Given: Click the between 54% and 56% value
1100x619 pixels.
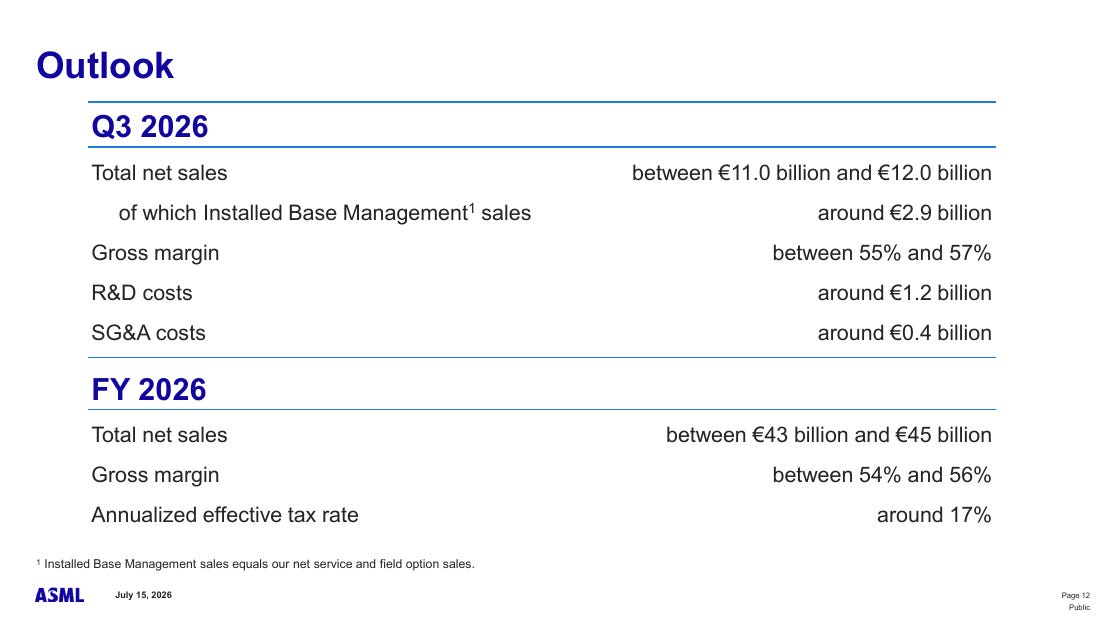Looking at the screenshot, I should [x=882, y=475].
